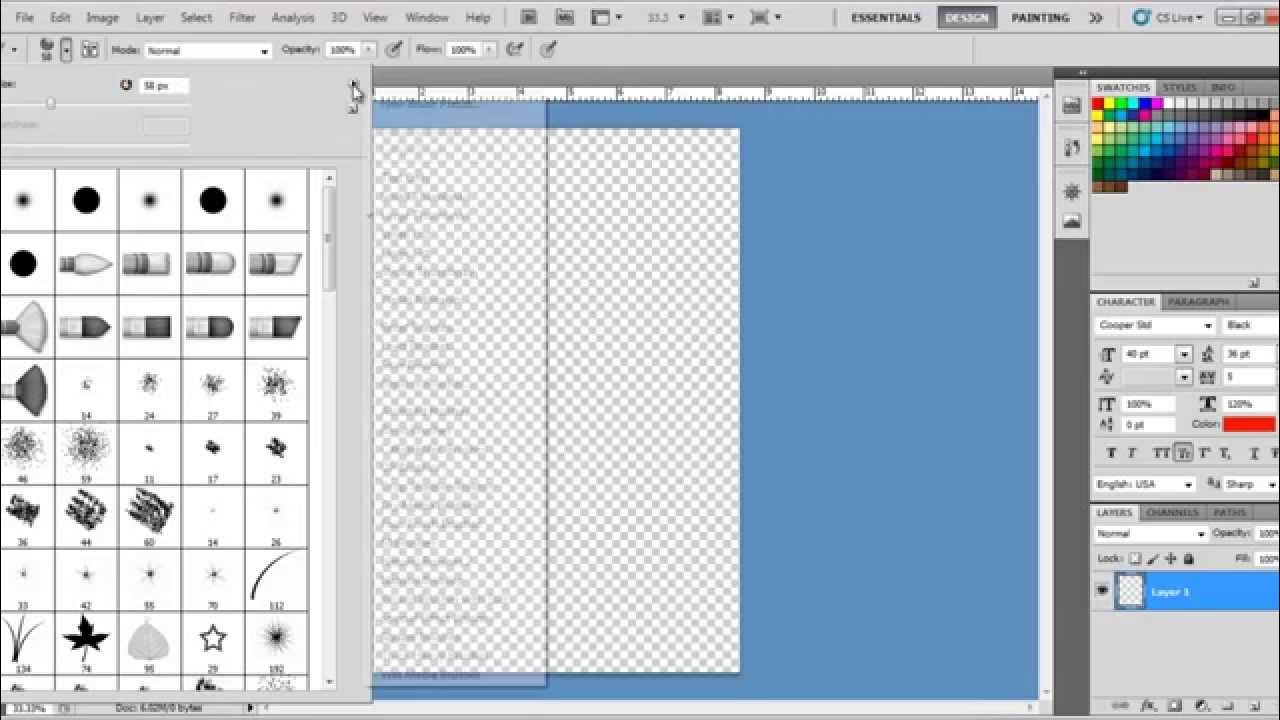1280x720 pixels.
Task: Switch to the Swatches tab
Action: pyautogui.click(x=1123, y=88)
